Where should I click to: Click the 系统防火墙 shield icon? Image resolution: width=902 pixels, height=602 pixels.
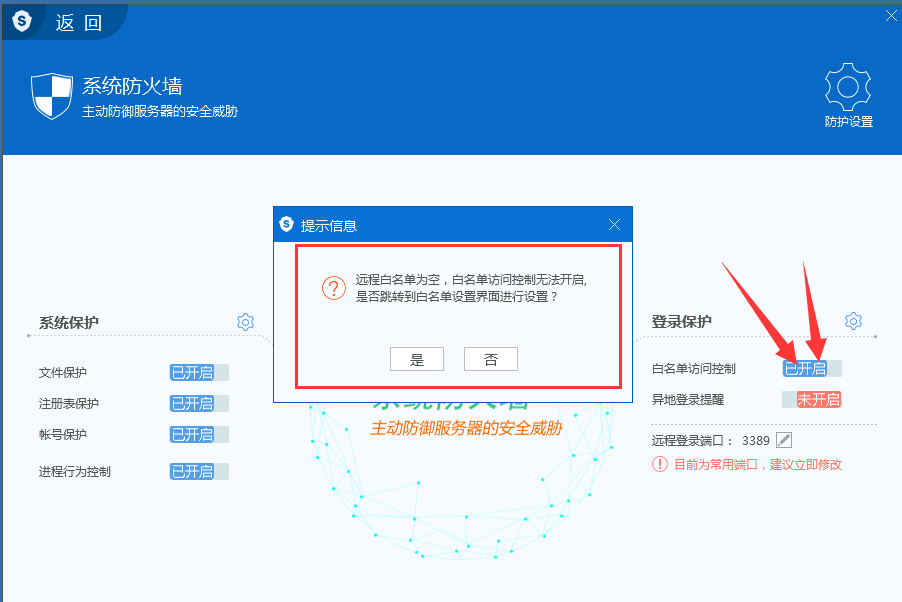click(52, 96)
